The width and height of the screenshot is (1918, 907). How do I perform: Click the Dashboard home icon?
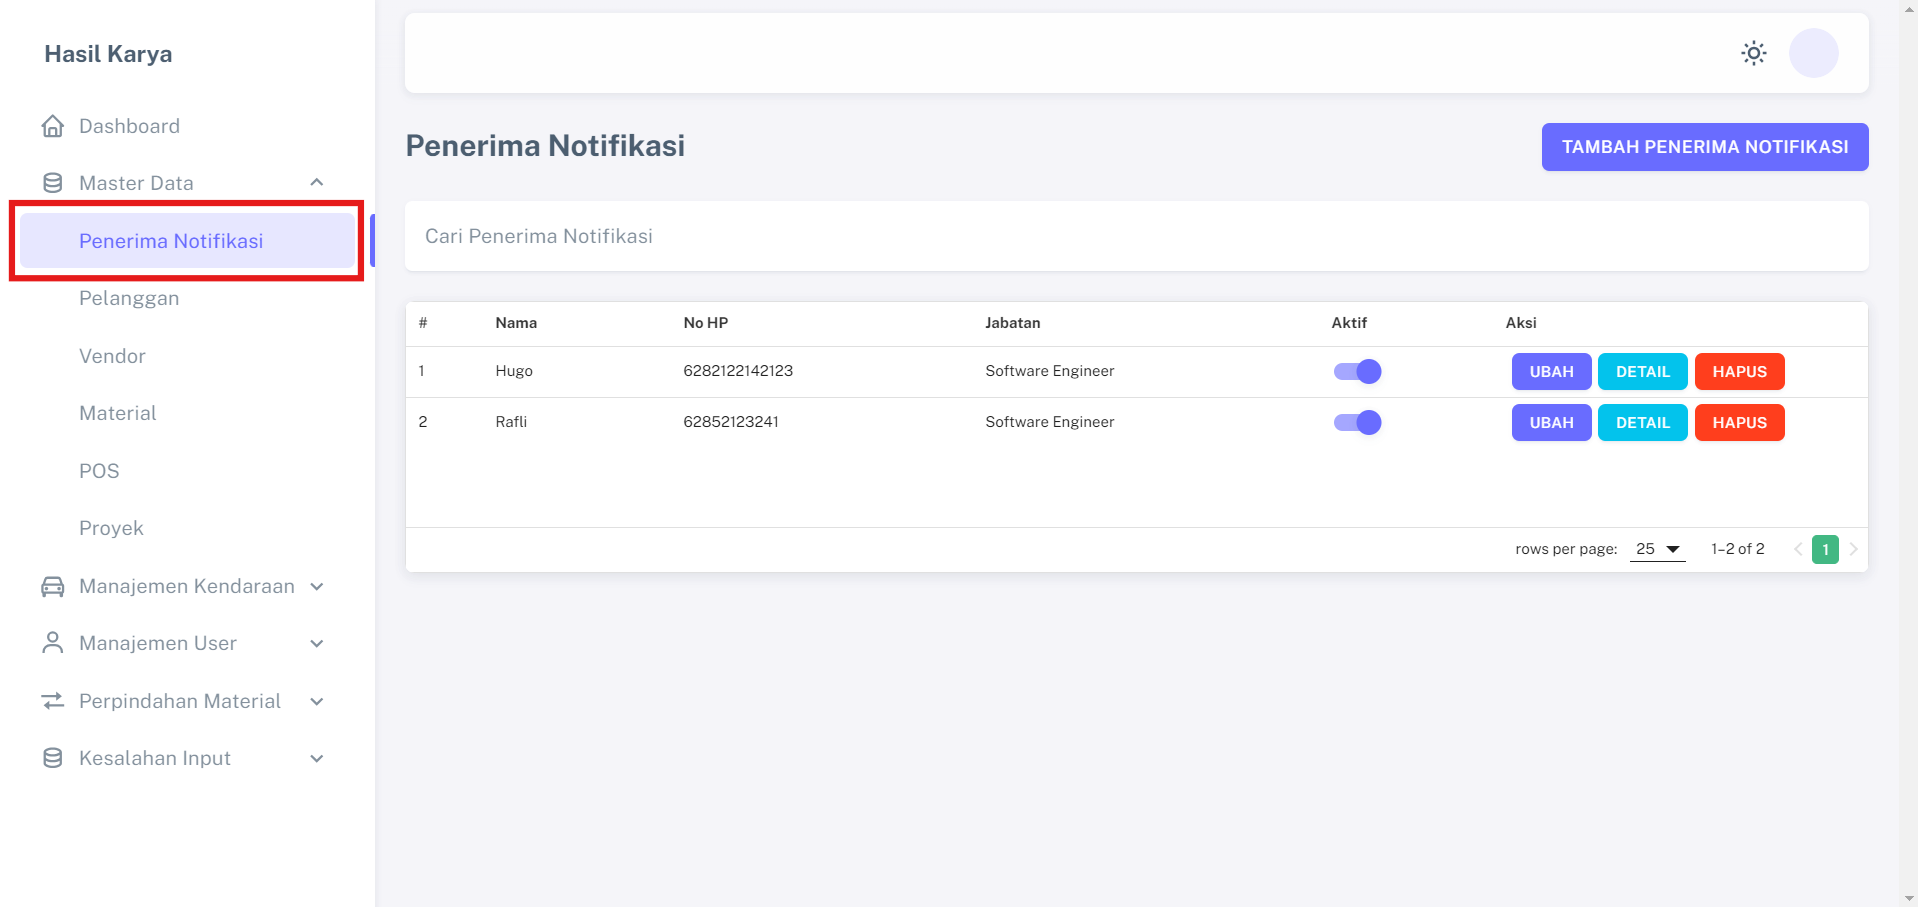click(53, 126)
